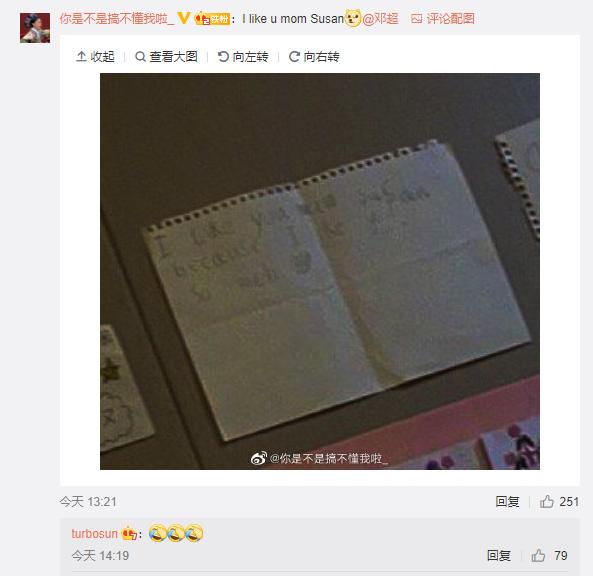Open the @邓超 mention link
This screenshot has height=576, width=593.
(380, 18)
